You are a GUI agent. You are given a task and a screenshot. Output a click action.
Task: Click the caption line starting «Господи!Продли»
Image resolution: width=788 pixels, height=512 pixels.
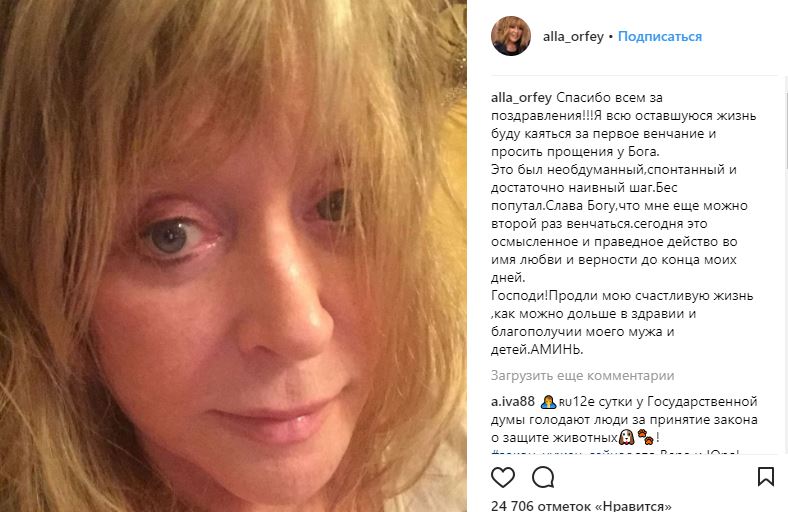coord(622,295)
